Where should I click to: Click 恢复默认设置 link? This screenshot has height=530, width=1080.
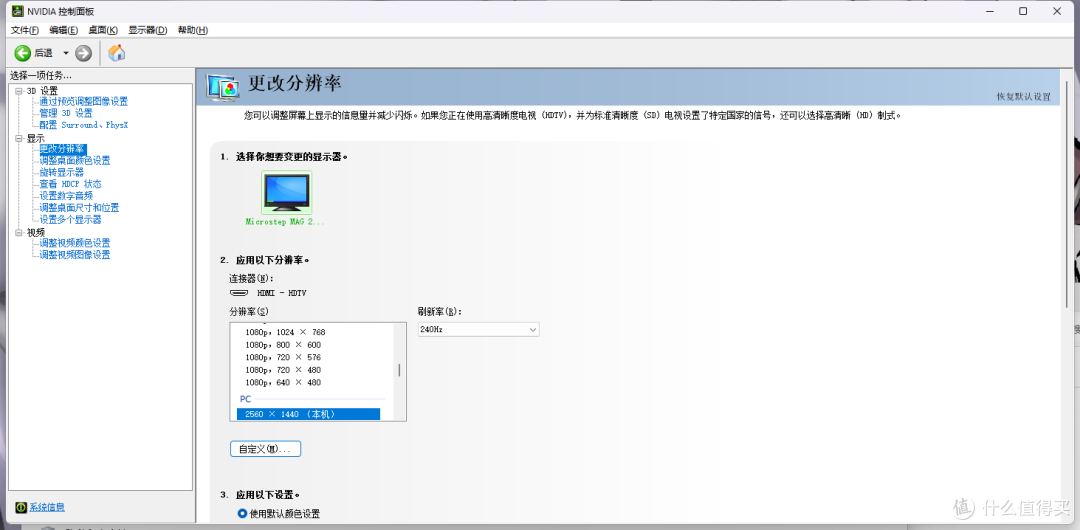click(1024, 96)
